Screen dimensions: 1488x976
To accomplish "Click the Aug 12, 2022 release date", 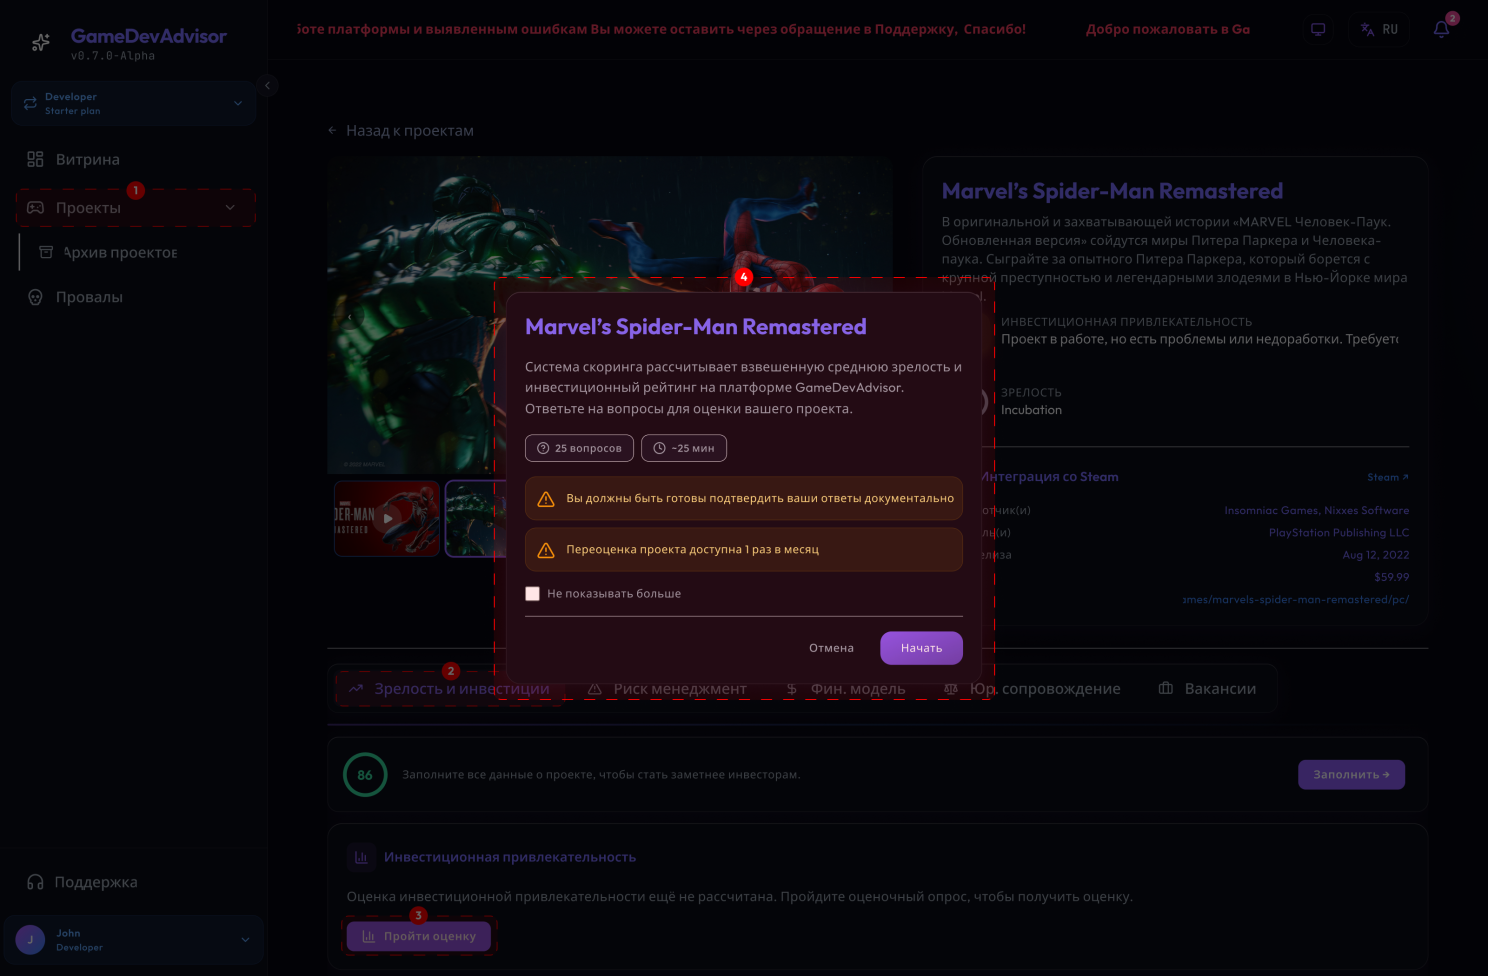I will [x=1376, y=555].
